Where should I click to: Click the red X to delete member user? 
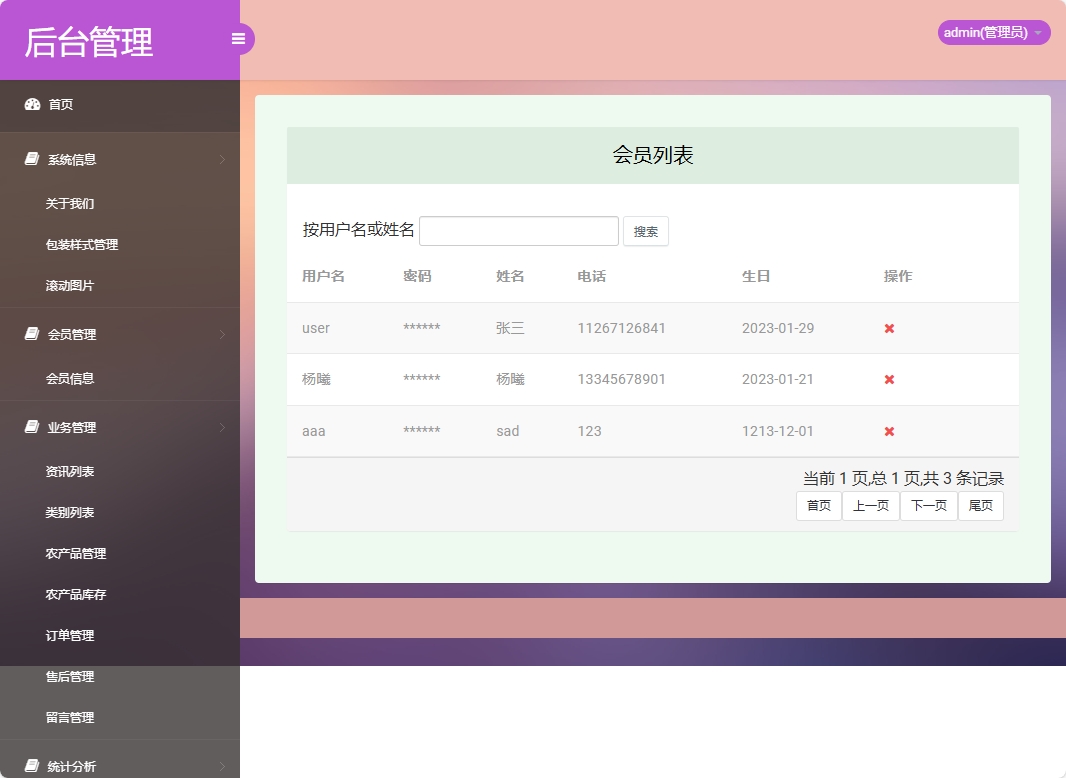[888, 327]
